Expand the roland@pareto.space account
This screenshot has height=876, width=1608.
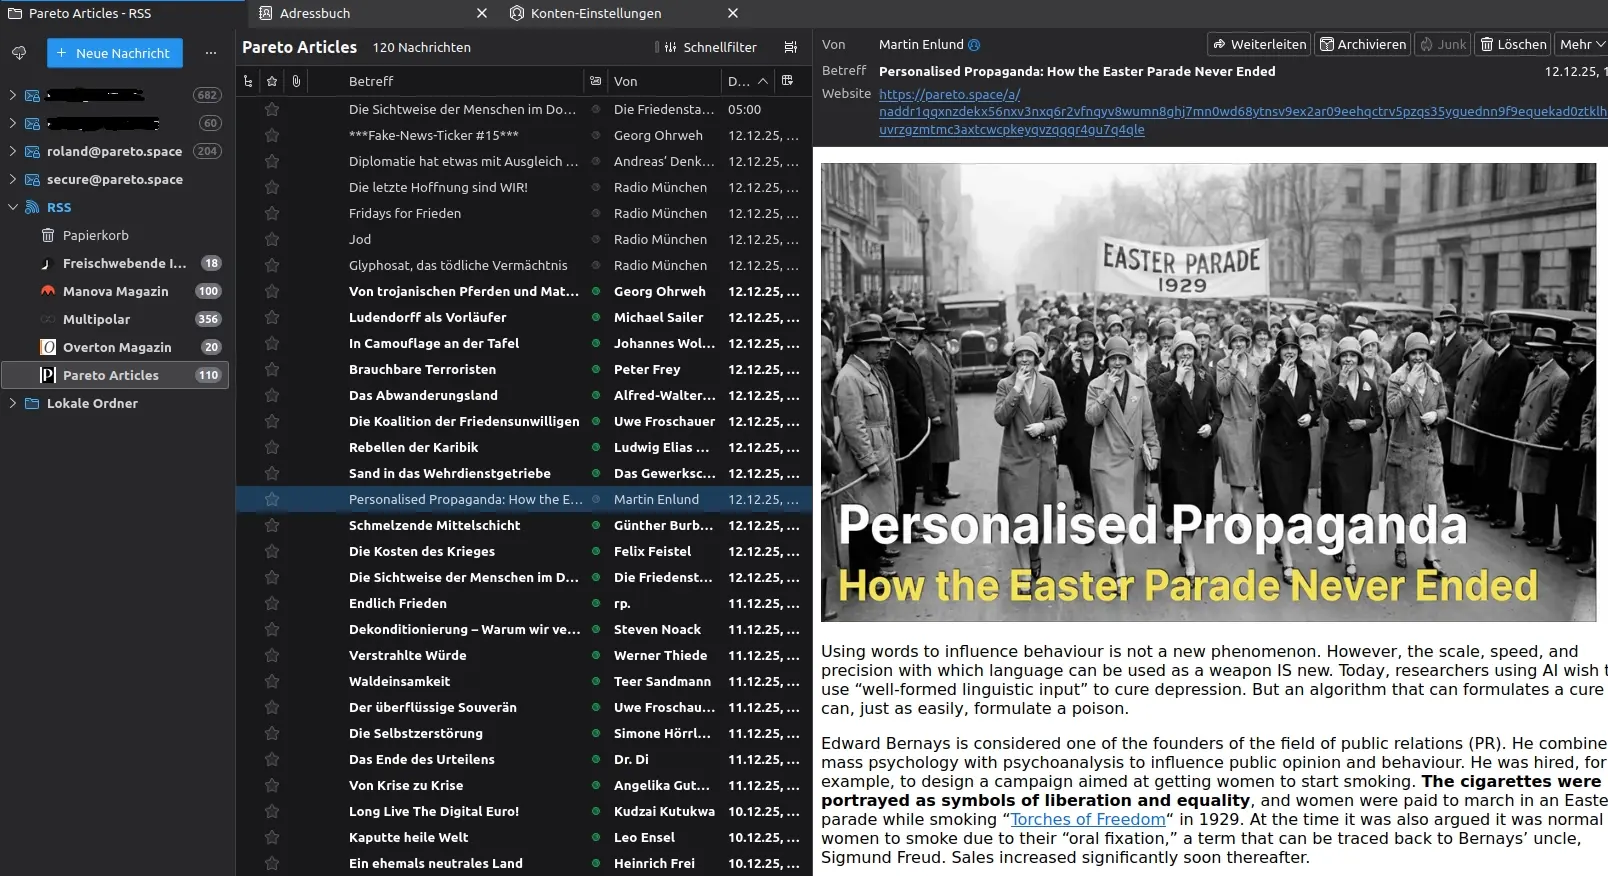12,151
